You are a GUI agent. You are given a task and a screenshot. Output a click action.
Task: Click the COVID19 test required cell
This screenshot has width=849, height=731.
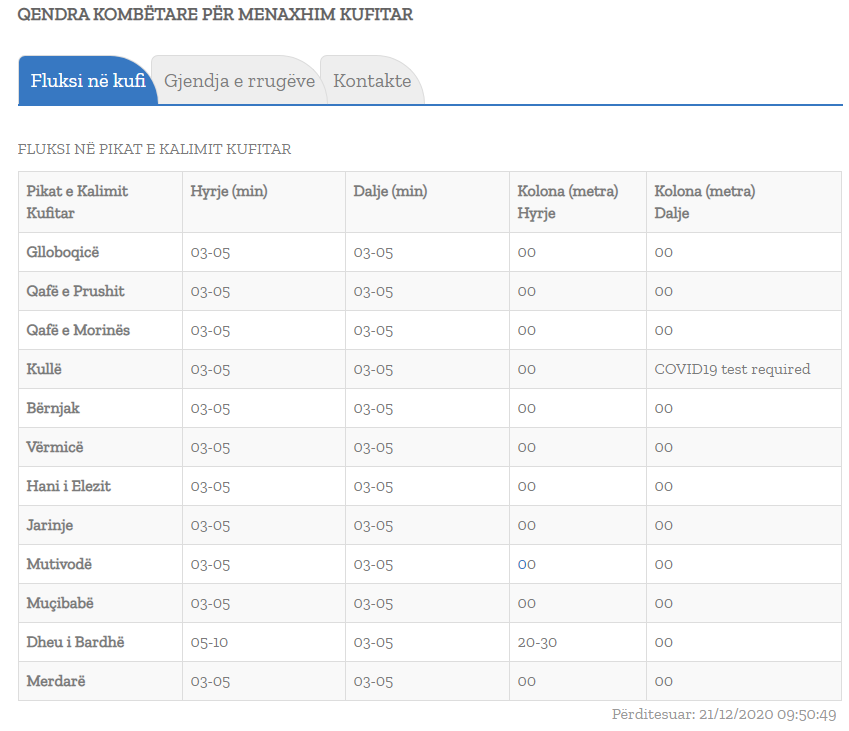pos(732,369)
